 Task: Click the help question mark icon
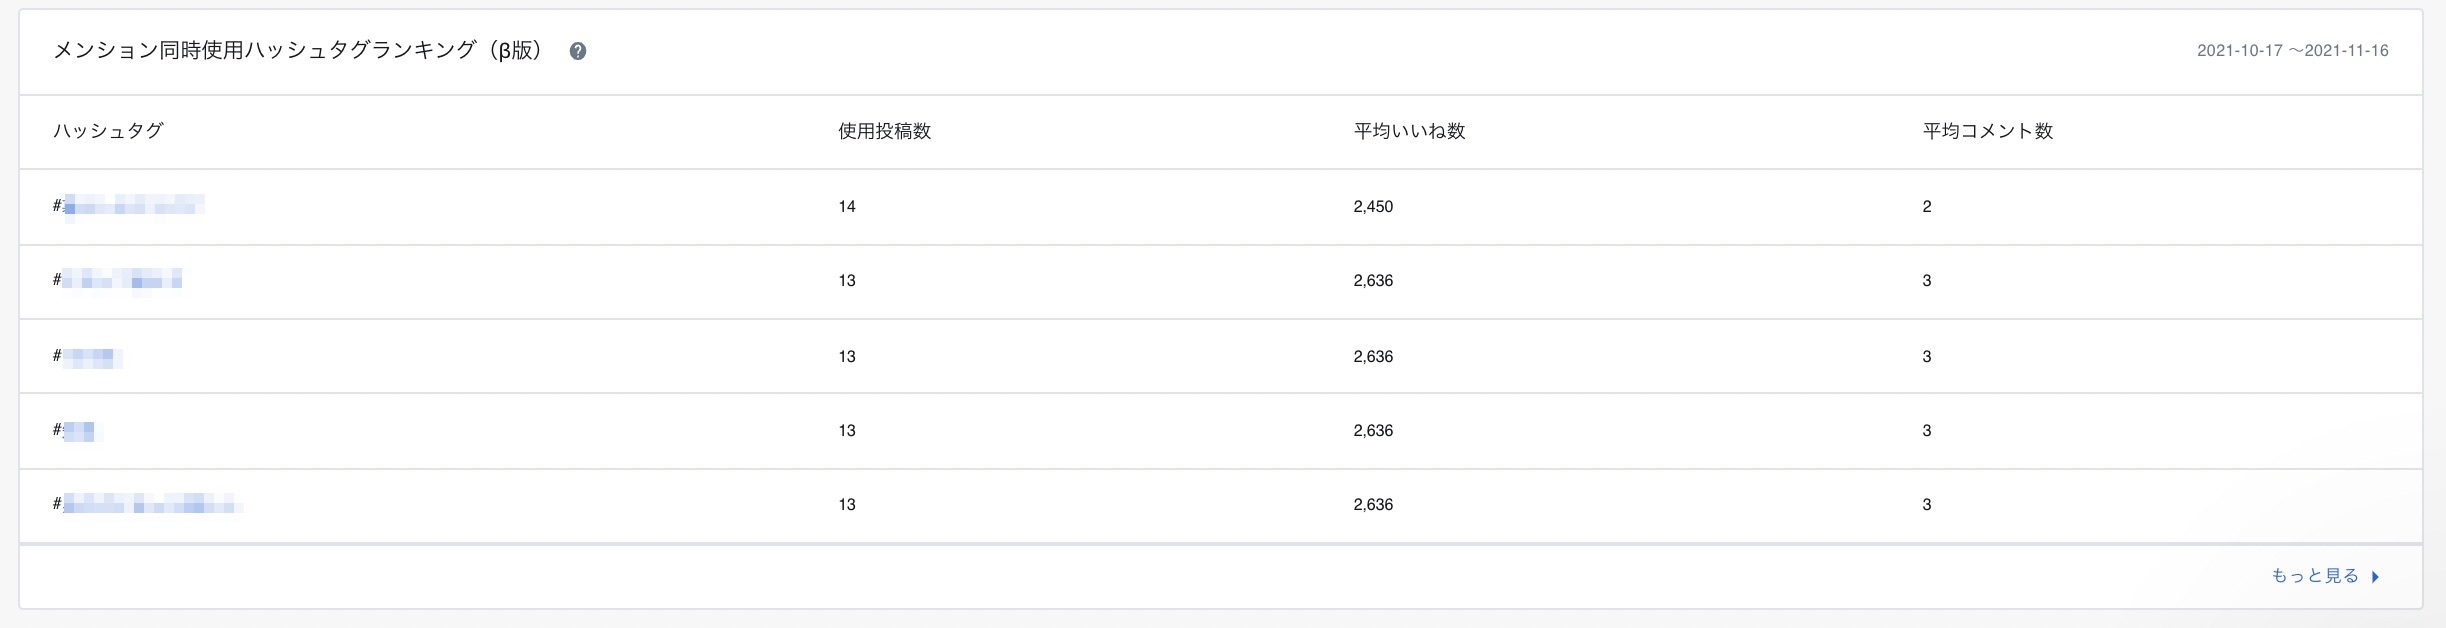pos(577,51)
